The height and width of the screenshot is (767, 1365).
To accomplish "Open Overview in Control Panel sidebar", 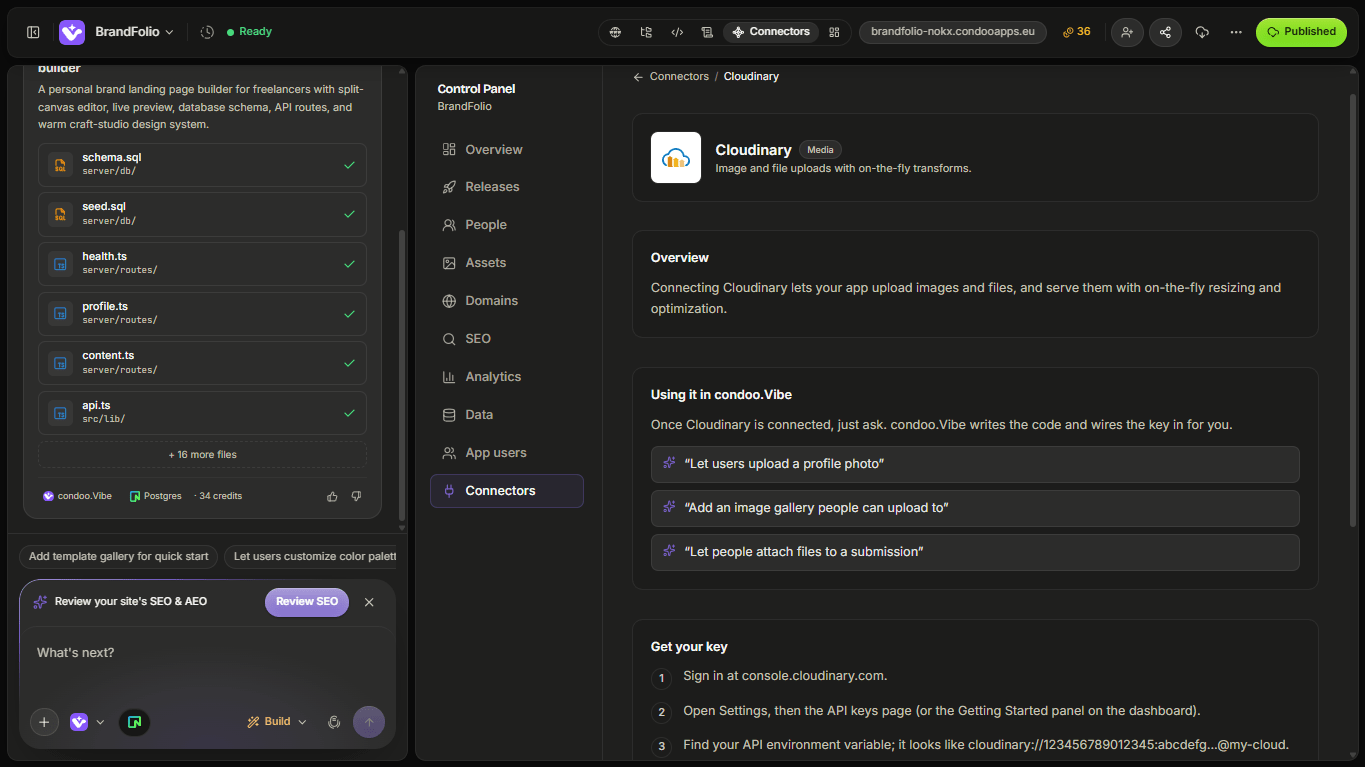I will tap(506, 150).
